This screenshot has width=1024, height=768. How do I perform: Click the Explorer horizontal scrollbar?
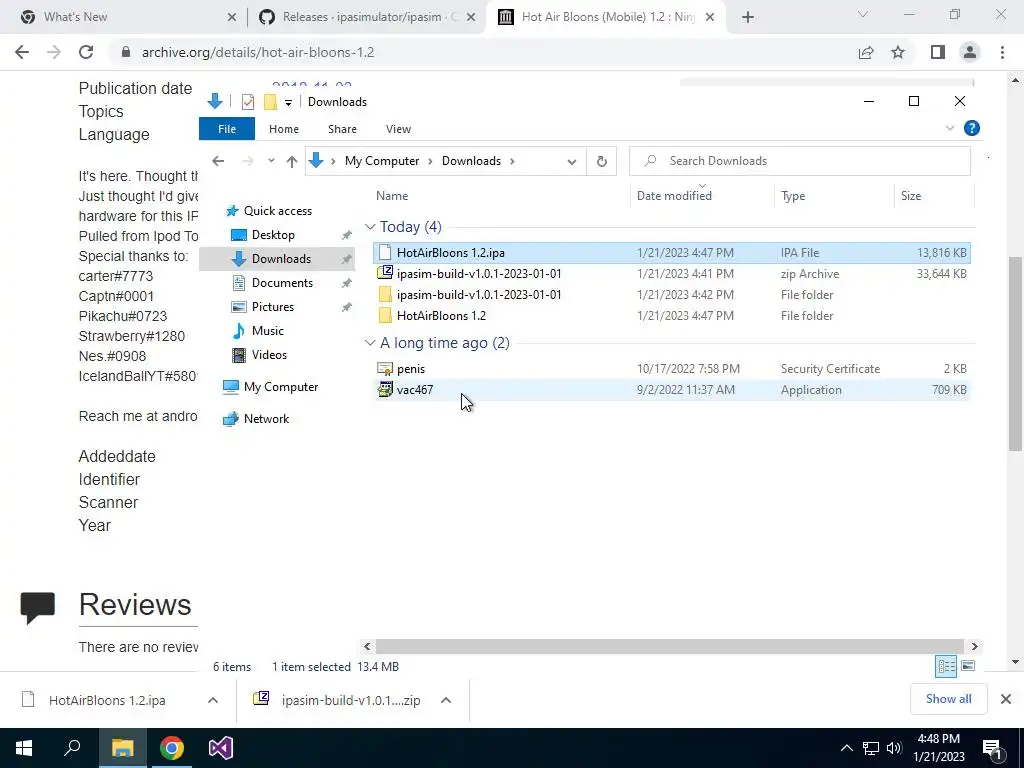[x=669, y=647]
